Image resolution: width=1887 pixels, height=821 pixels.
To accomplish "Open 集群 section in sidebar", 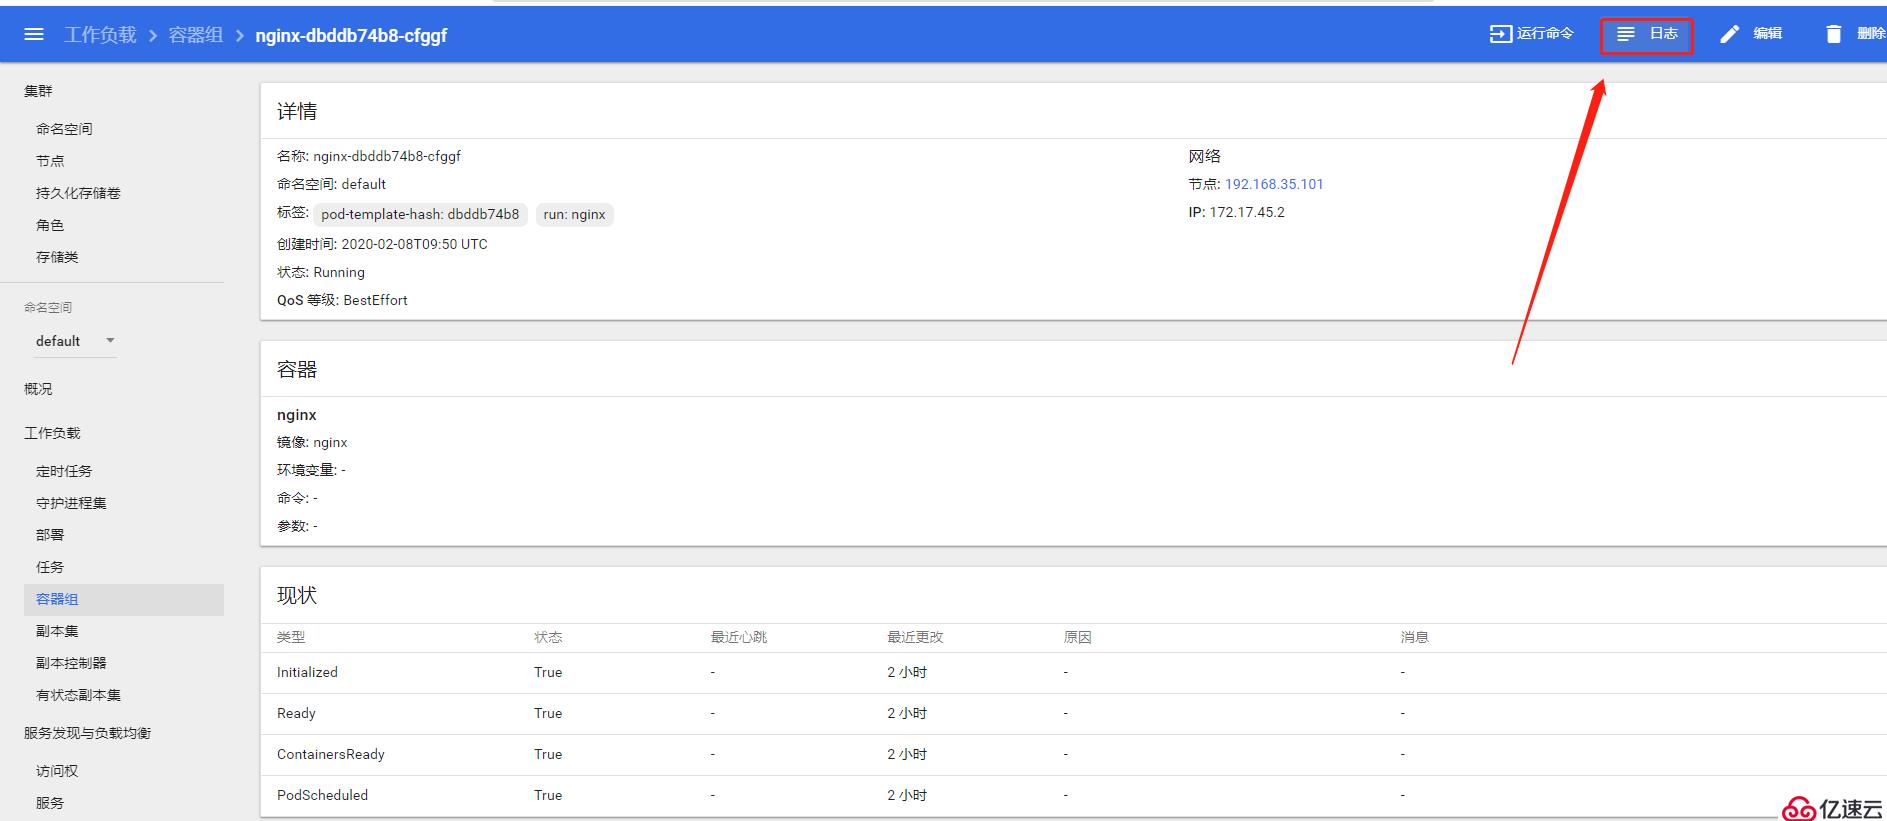I will [x=38, y=91].
